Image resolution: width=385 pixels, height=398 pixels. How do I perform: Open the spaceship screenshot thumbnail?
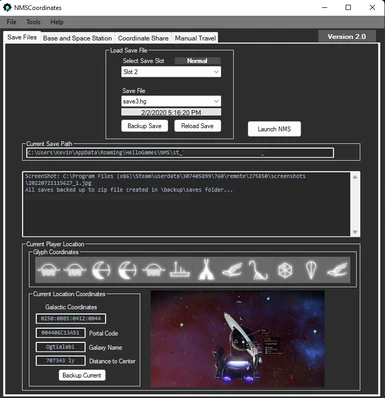238,339
